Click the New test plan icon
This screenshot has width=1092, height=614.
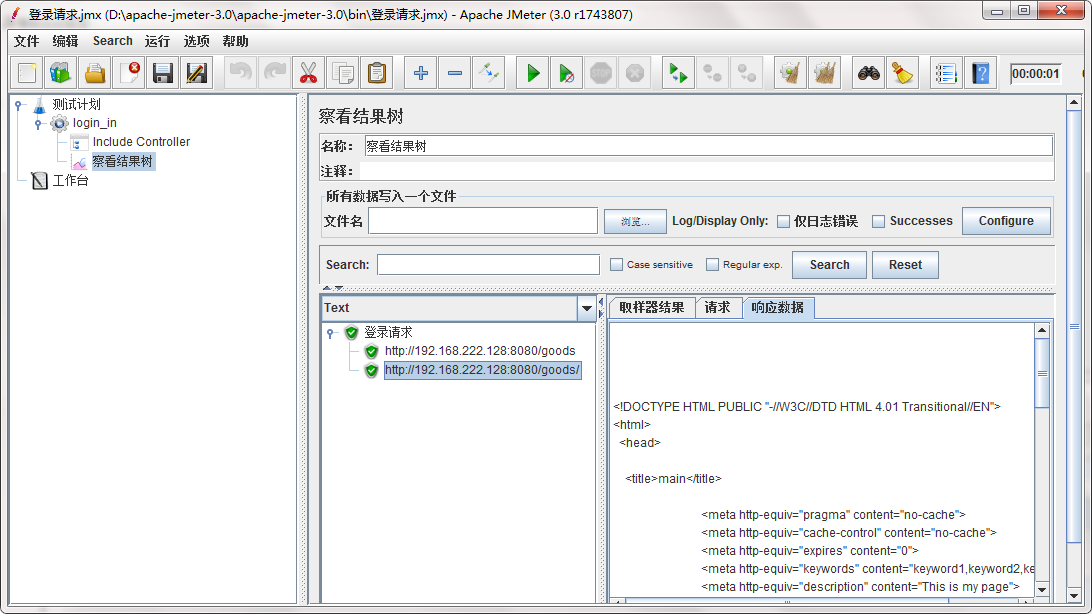[26, 72]
